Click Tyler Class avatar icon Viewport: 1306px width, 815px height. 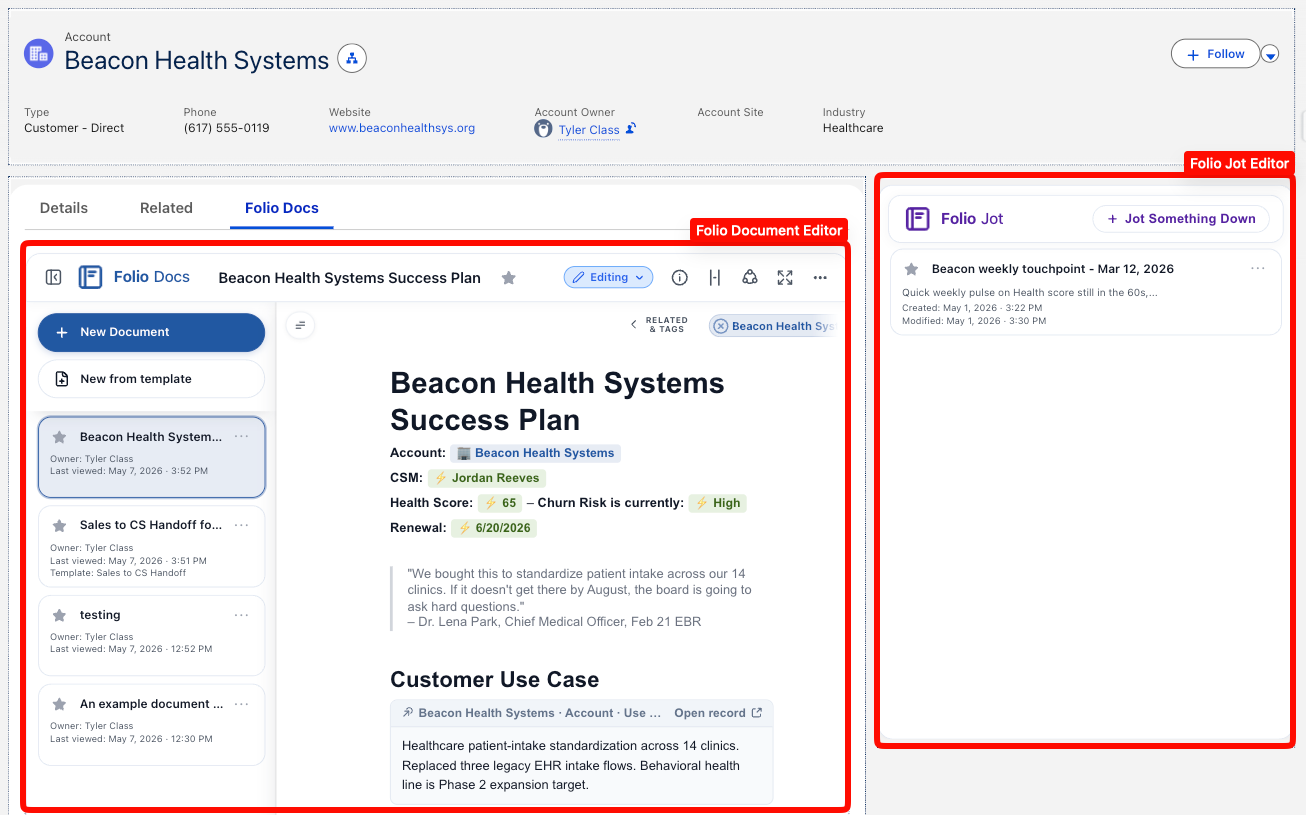pyautogui.click(x=543, y=128)
